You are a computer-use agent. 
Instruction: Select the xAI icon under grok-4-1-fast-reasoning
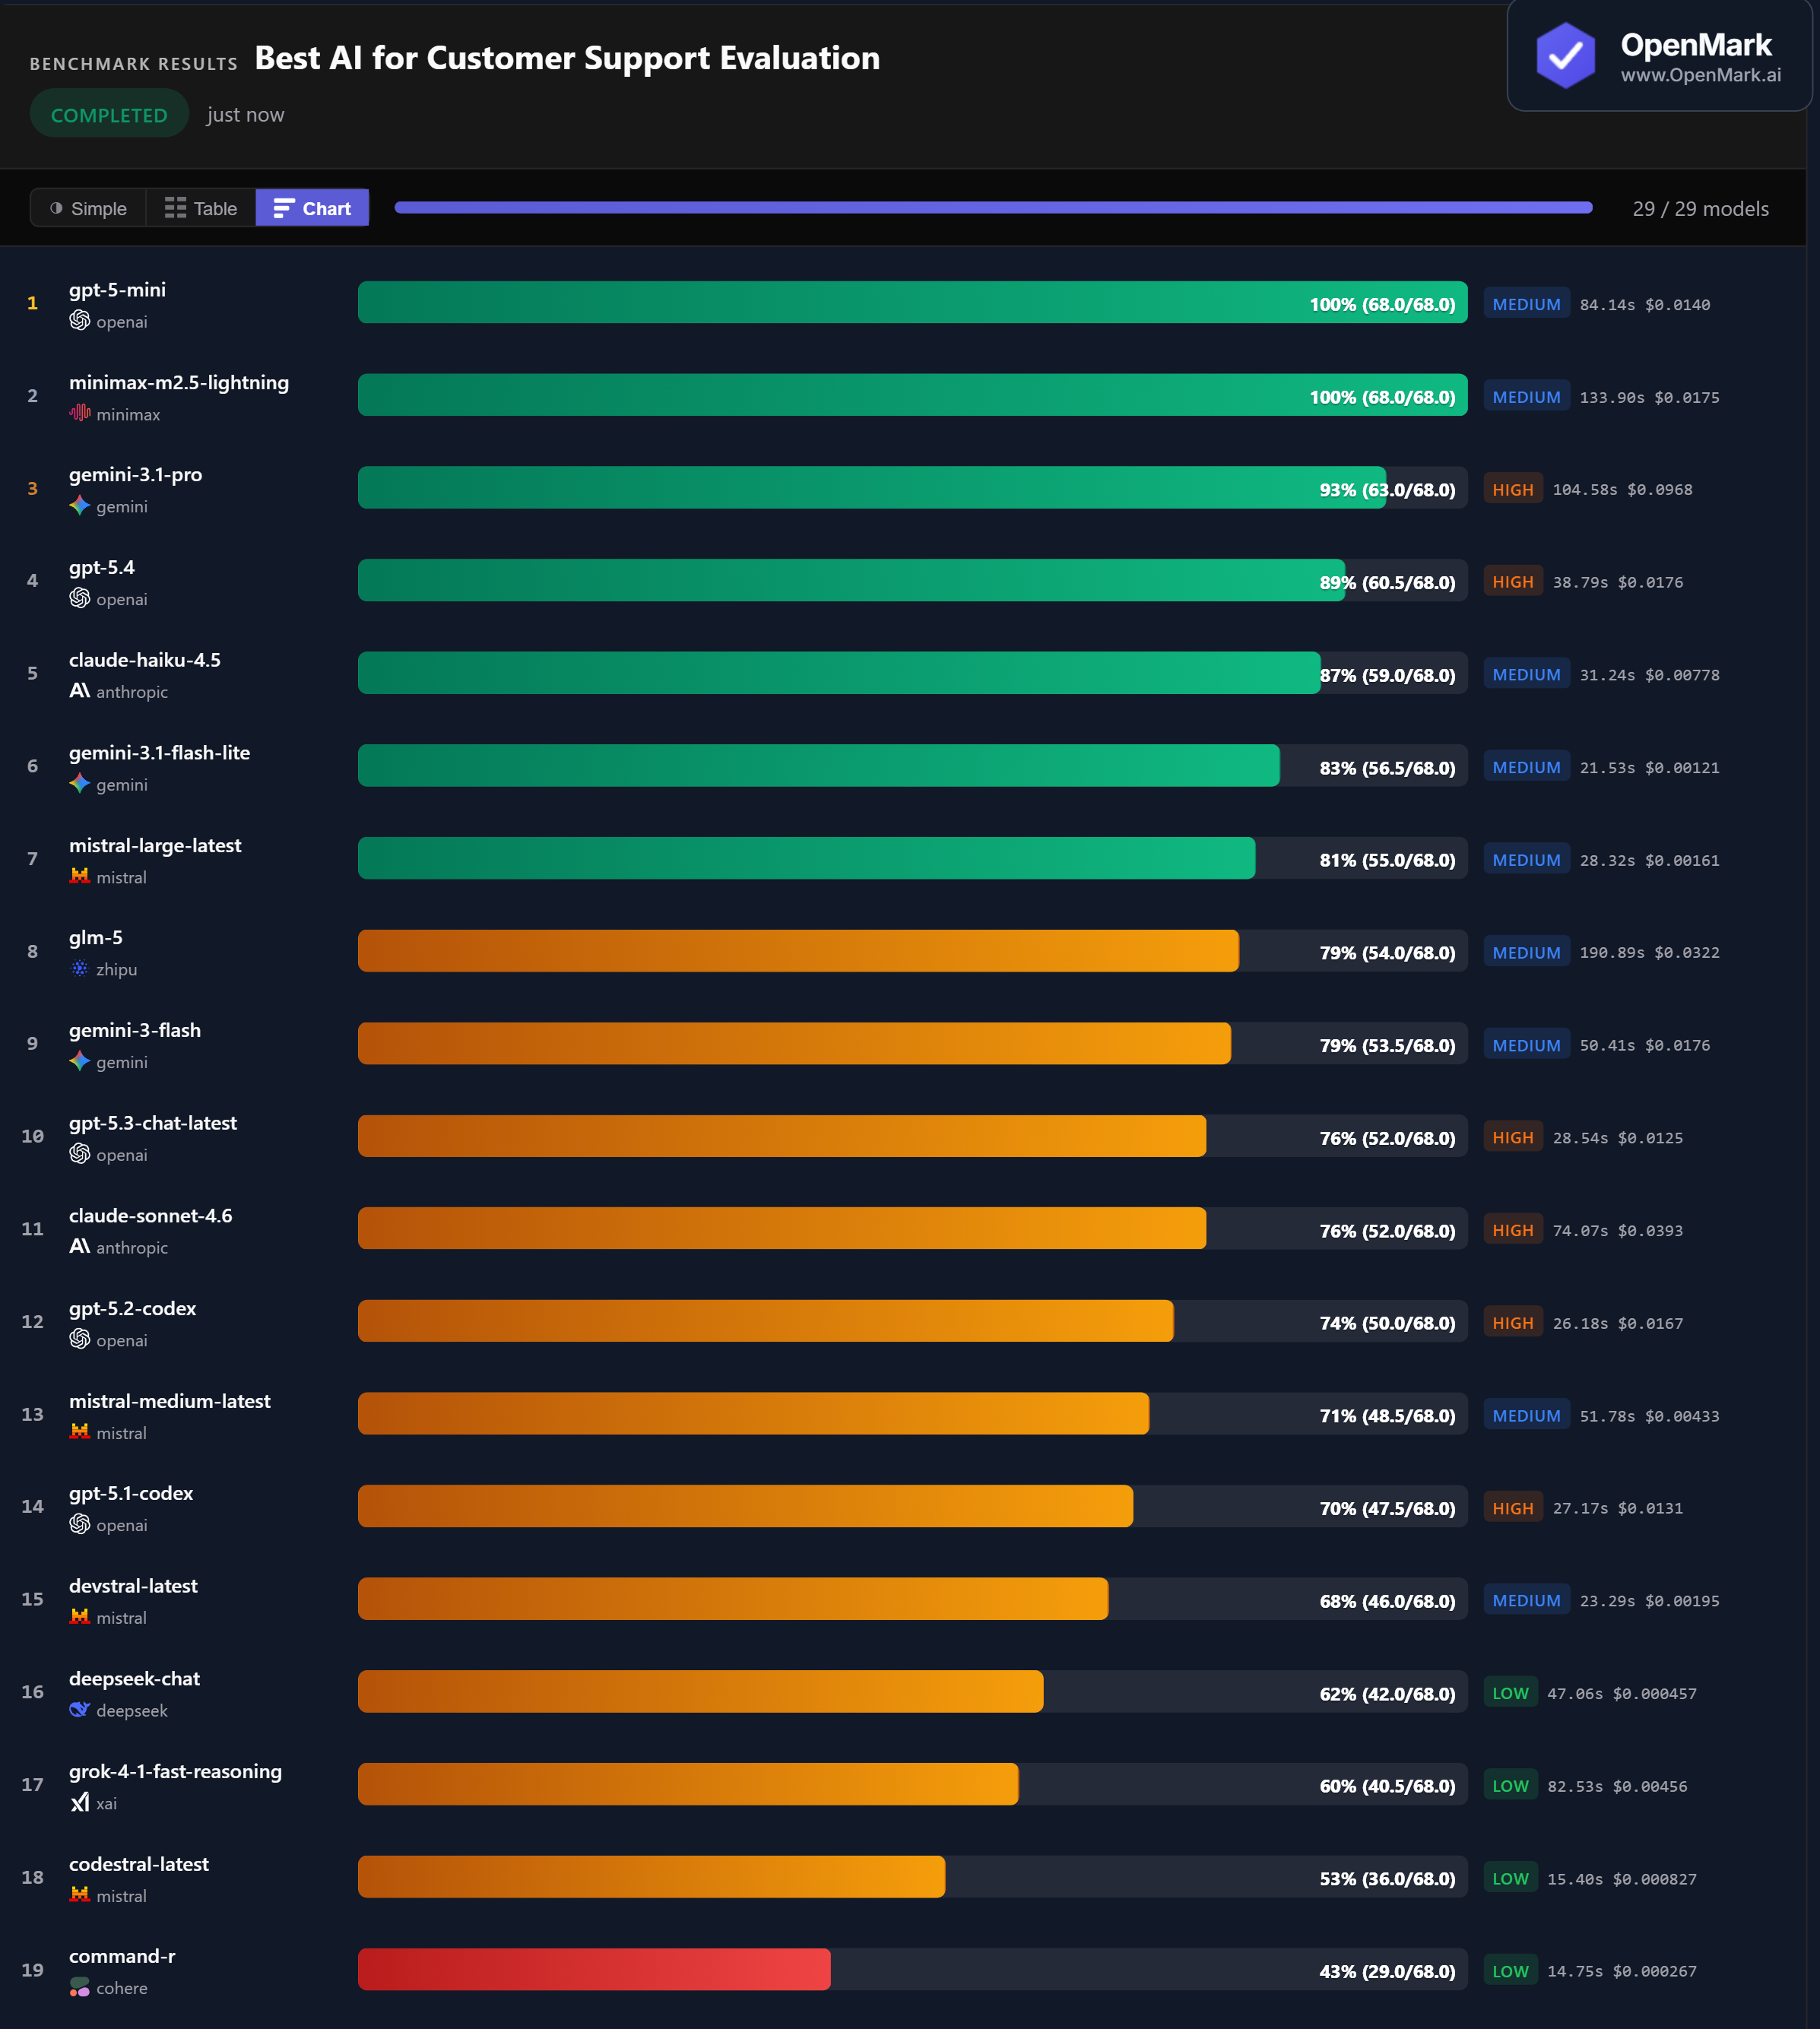pos(79,1803)
